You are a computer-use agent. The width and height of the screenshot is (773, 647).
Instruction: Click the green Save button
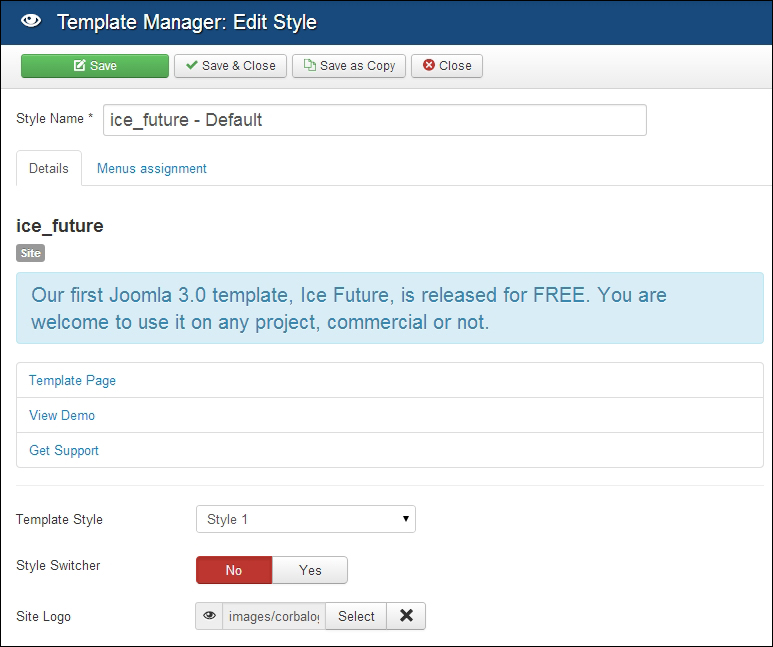click(95, 66)
